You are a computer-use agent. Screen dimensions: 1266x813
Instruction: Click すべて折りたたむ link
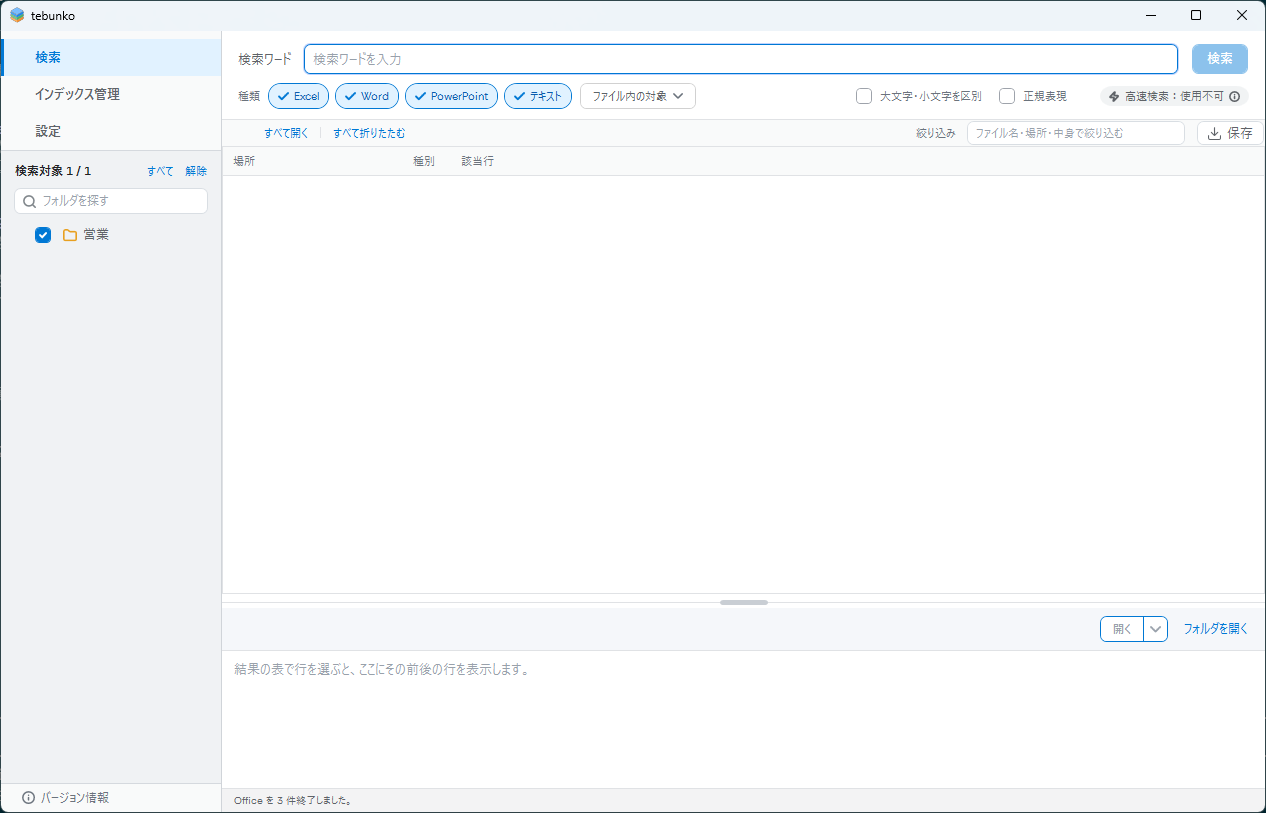click(x=369, y=133)
